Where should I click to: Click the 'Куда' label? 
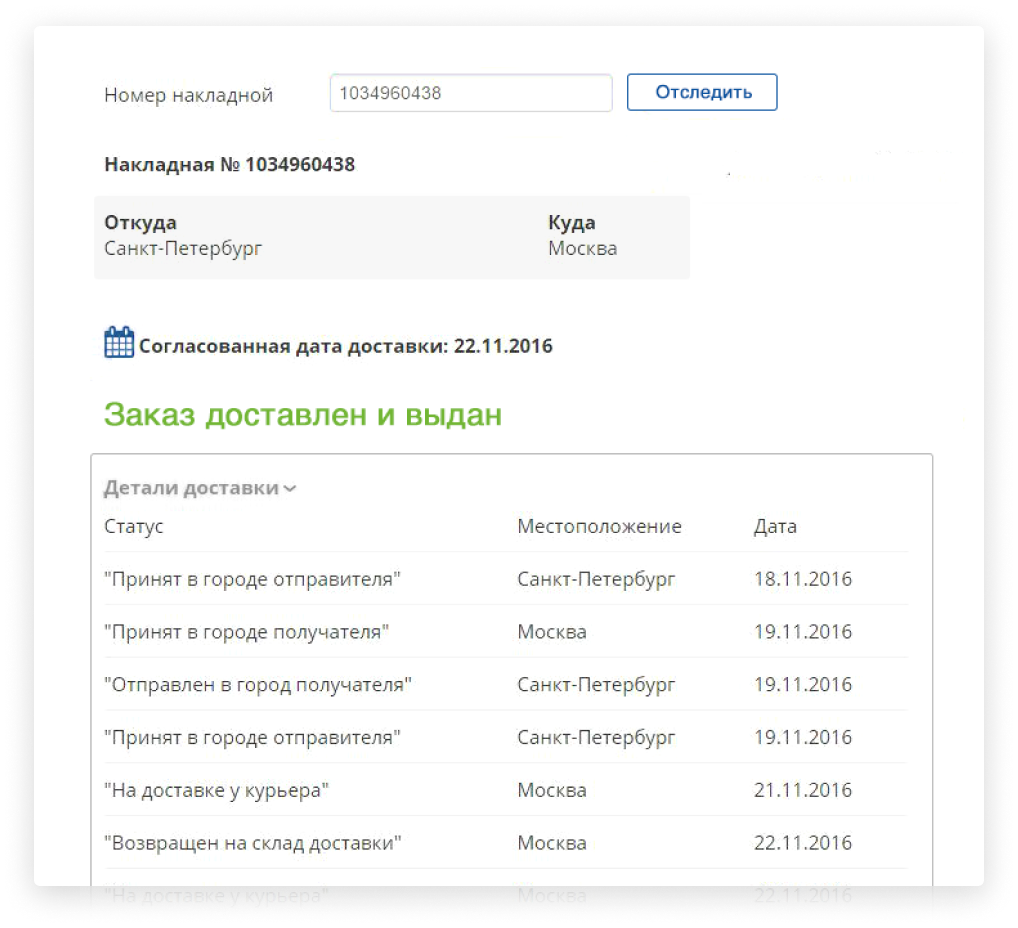tap(571, 222)
